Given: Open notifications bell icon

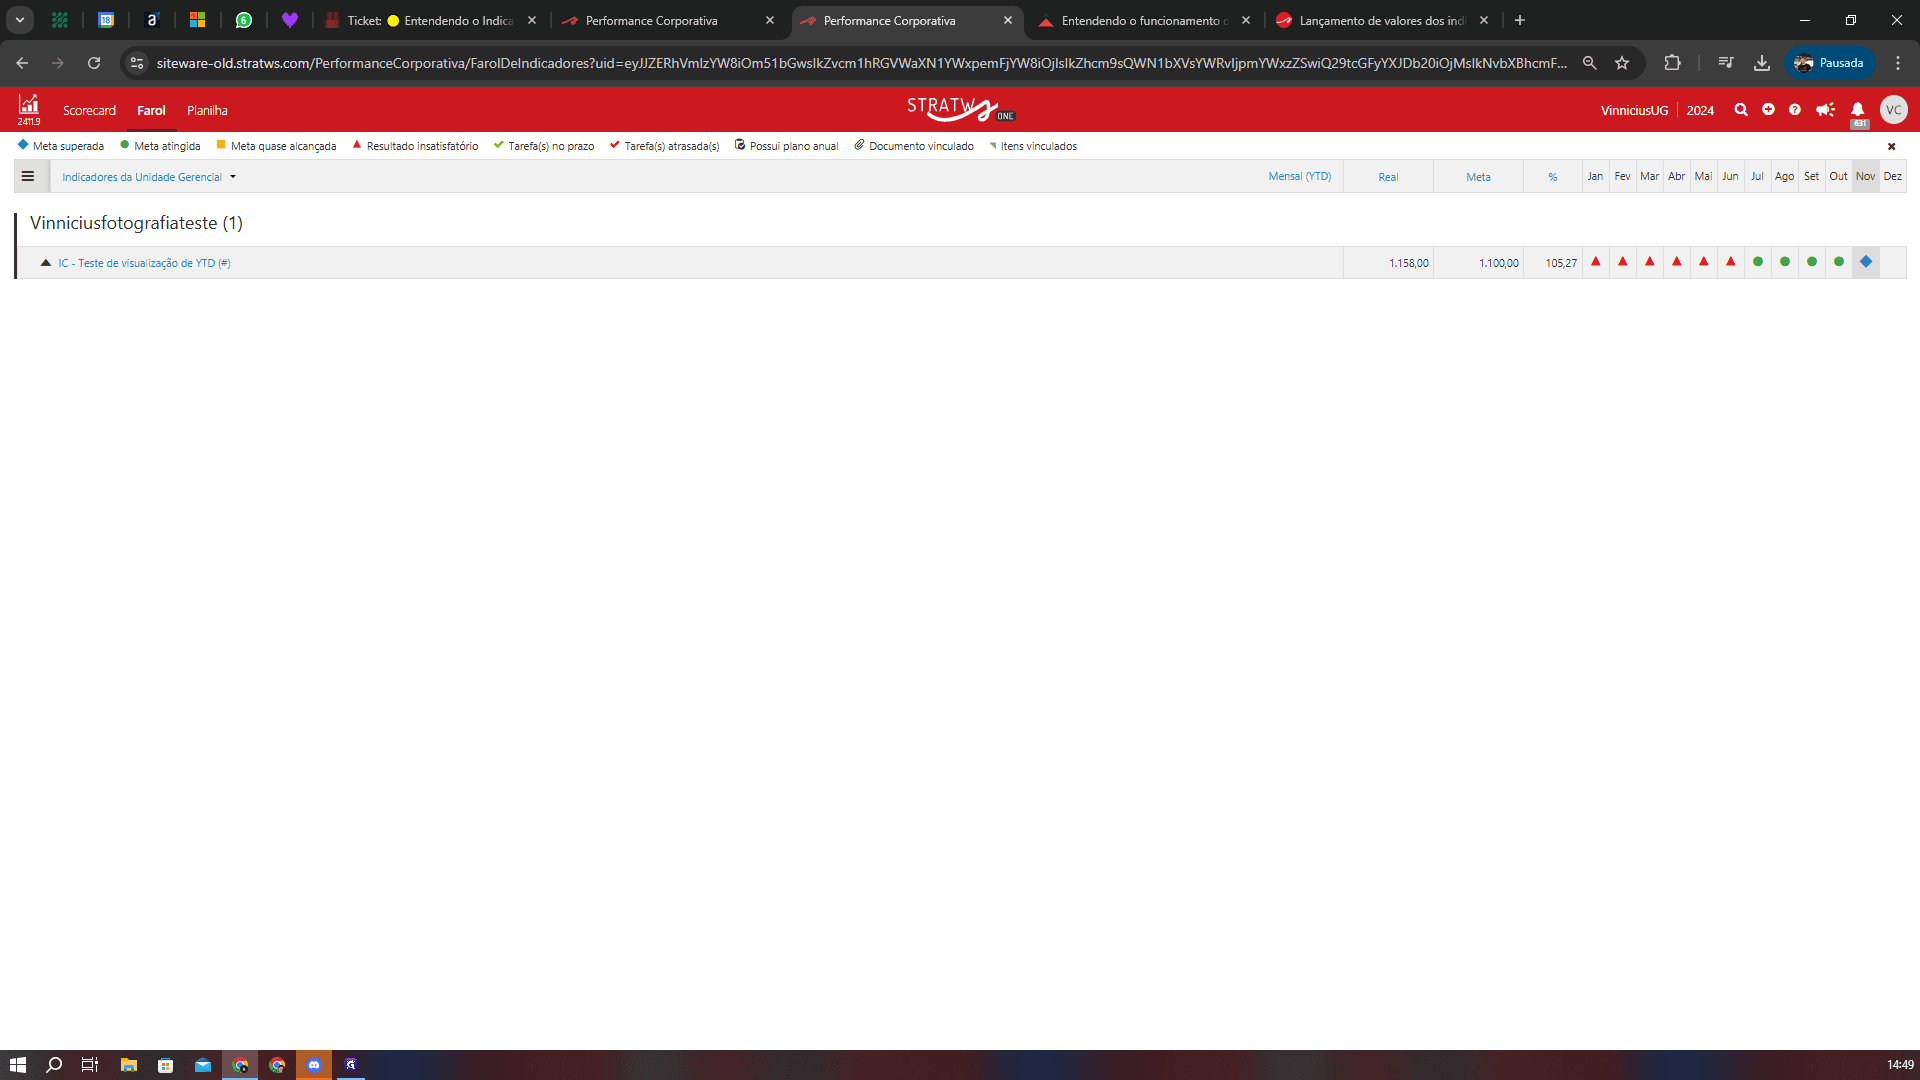Looking at the screenshot, I should tap(1857, 110).
